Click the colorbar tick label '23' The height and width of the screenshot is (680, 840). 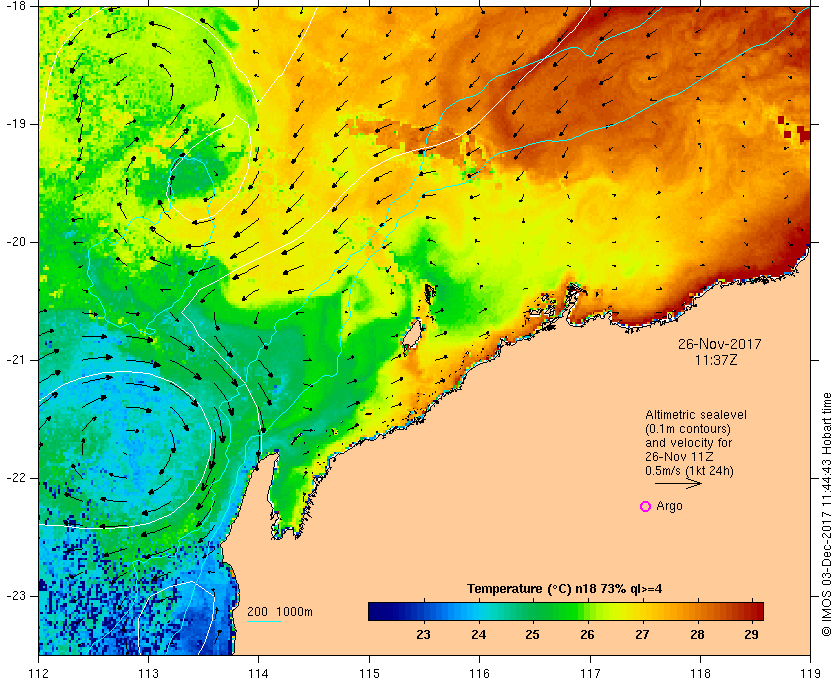[423, 635]
